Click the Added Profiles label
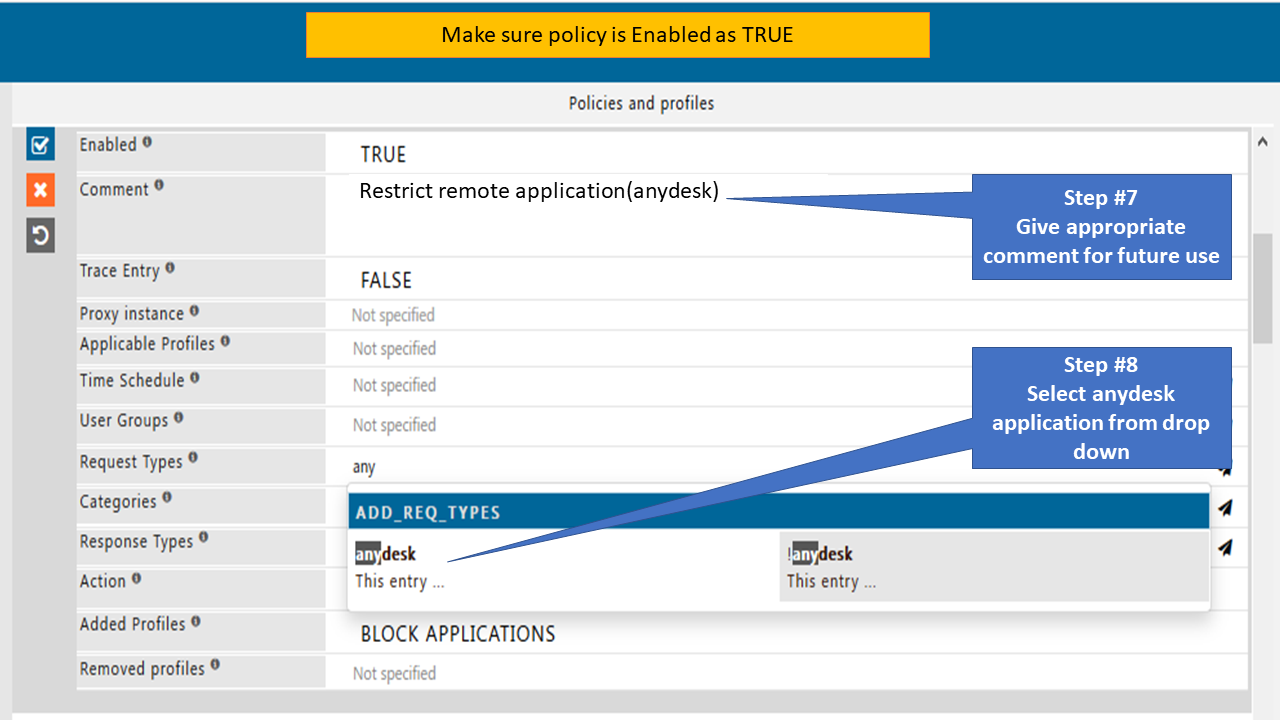 133,624
